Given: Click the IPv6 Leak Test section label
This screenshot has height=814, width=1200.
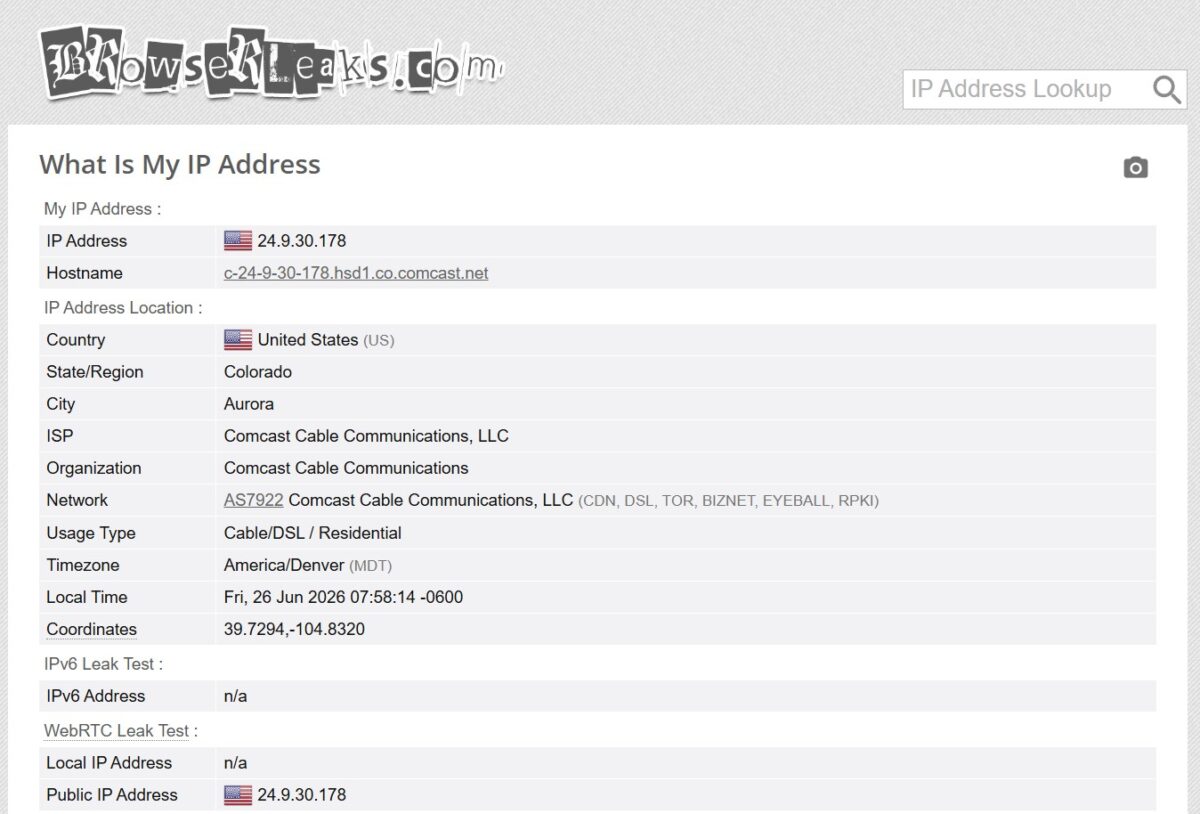Looking at the screenshot, I should [x=103, y=664].
